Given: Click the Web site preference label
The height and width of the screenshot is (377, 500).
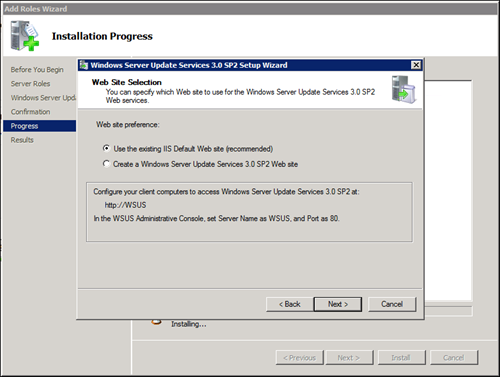Looking at the screenshot, I should point(128,125).
